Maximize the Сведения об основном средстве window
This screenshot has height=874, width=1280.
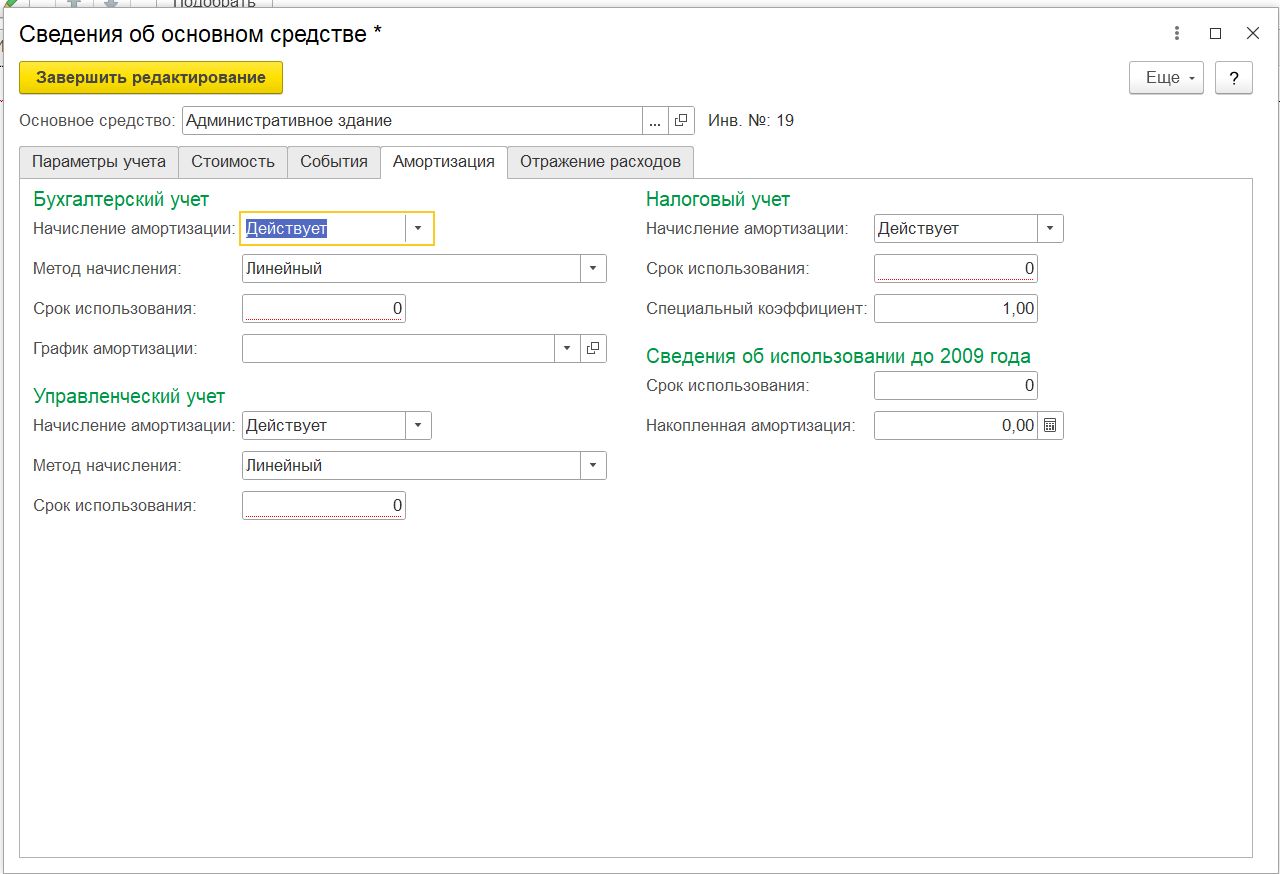pyautogui.click(x=1215, y=33)
